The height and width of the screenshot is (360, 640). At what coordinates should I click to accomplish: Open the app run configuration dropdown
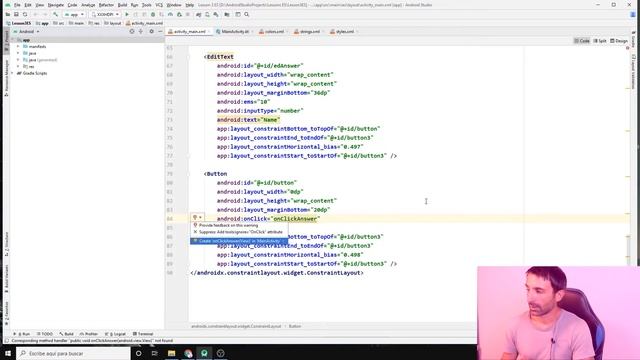pos(74,14)
